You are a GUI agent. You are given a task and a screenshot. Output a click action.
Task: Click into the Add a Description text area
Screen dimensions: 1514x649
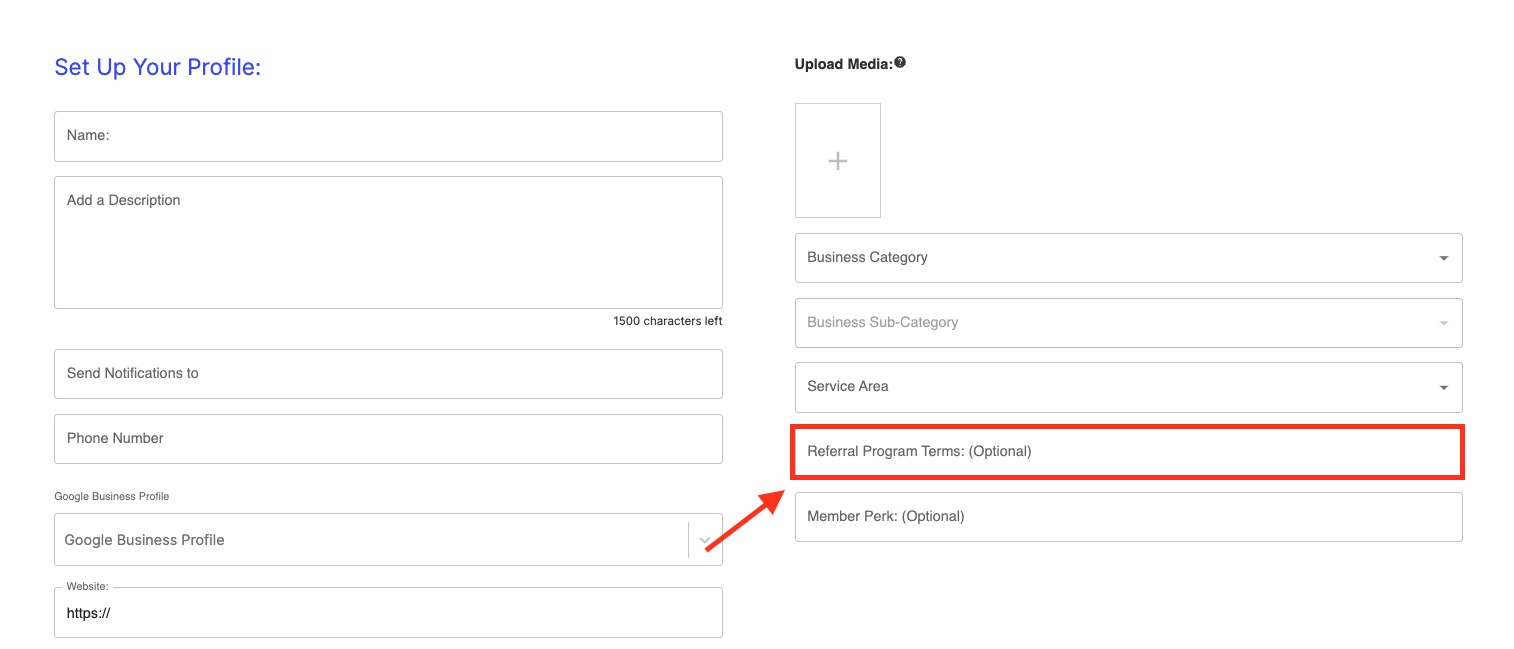coord(388,243)
